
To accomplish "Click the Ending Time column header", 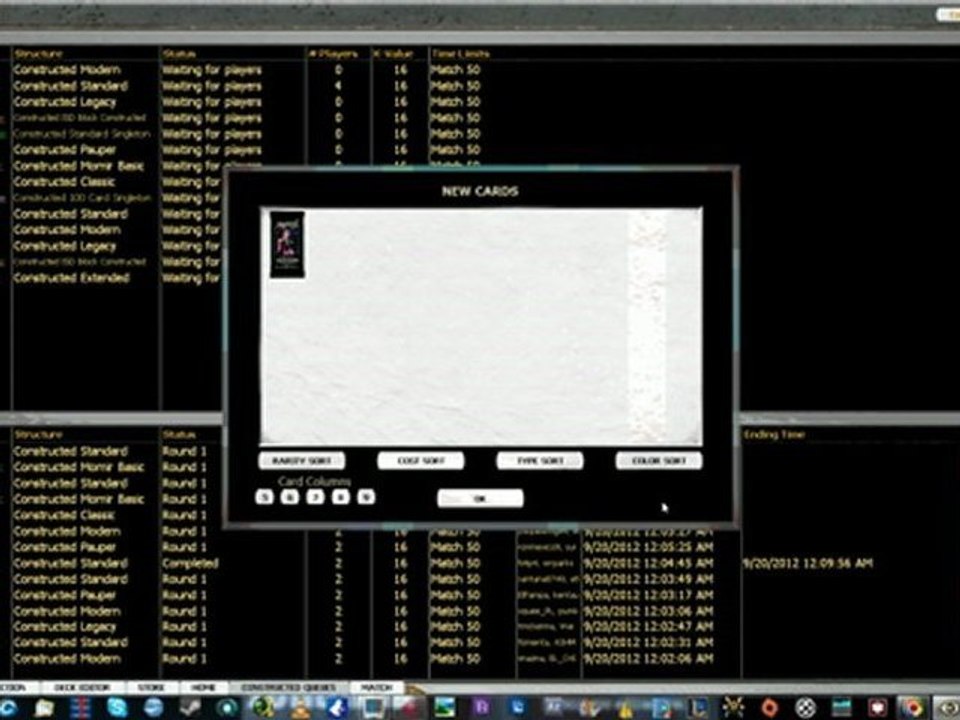I will 774,435.
